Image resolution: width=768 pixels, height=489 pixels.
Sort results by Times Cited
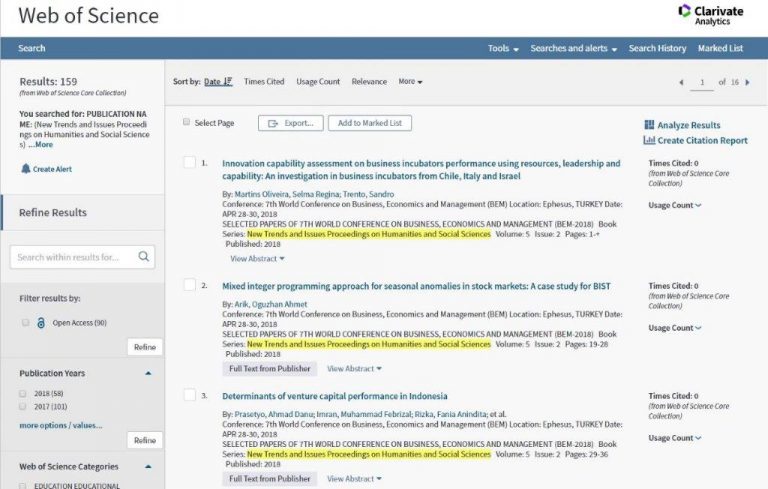tap(264, 82)
